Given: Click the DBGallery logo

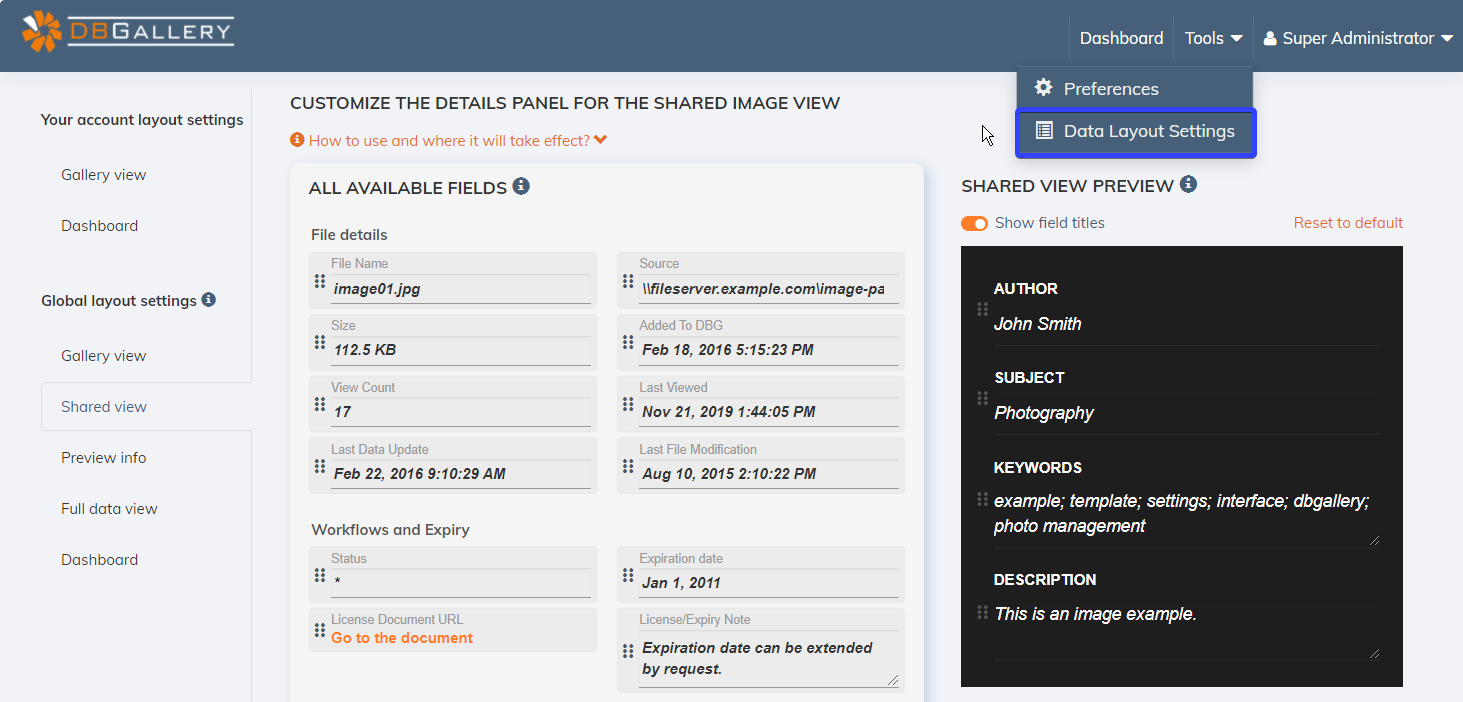Looking at the screenshot, I should coord(128,31).
